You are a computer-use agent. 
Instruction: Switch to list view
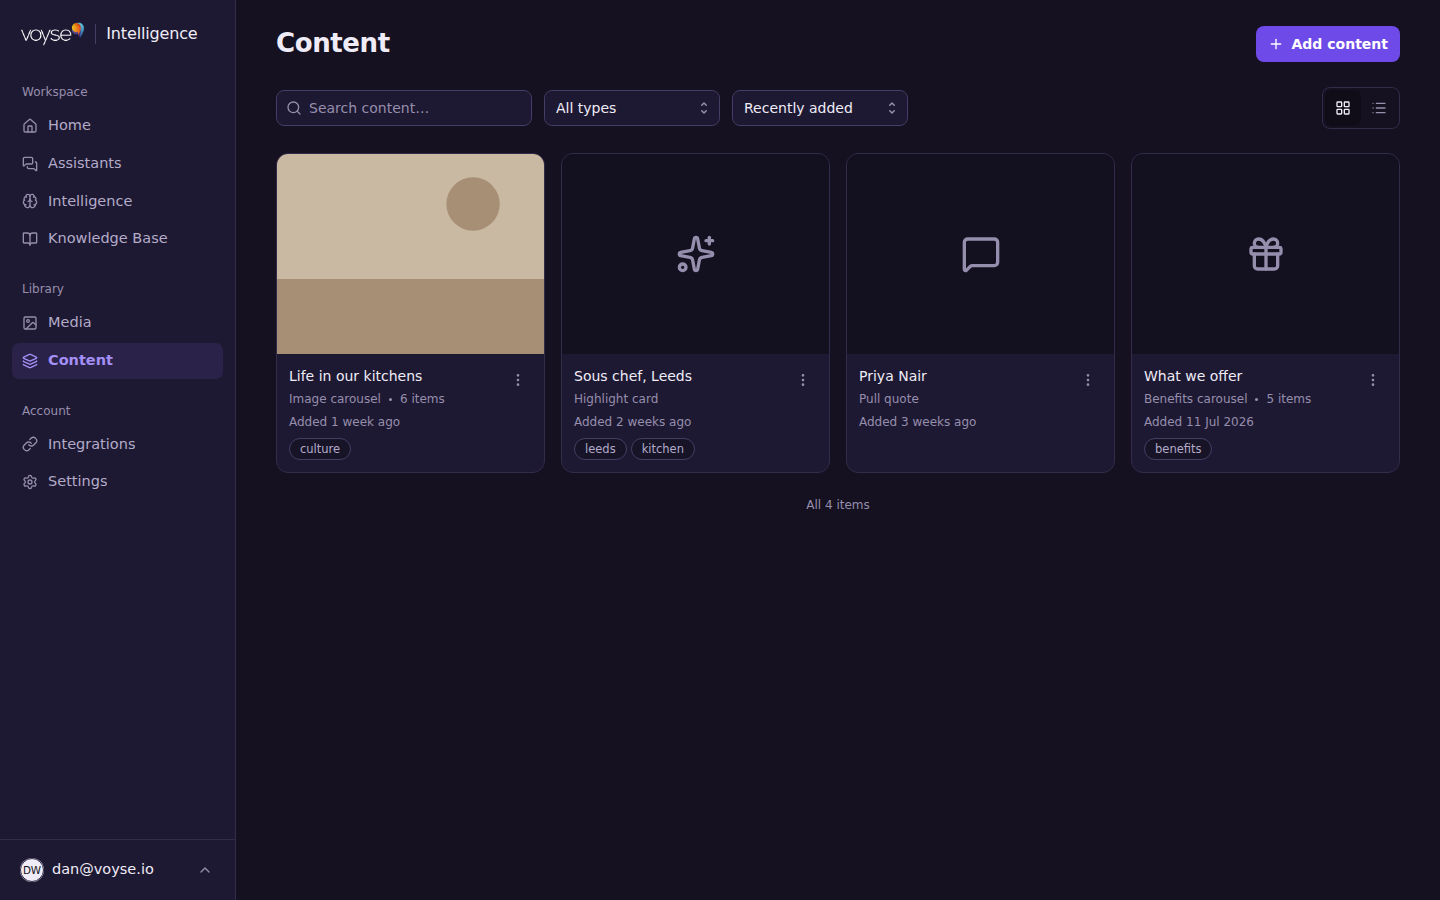pyautogui.click(x=1379, y=108)
